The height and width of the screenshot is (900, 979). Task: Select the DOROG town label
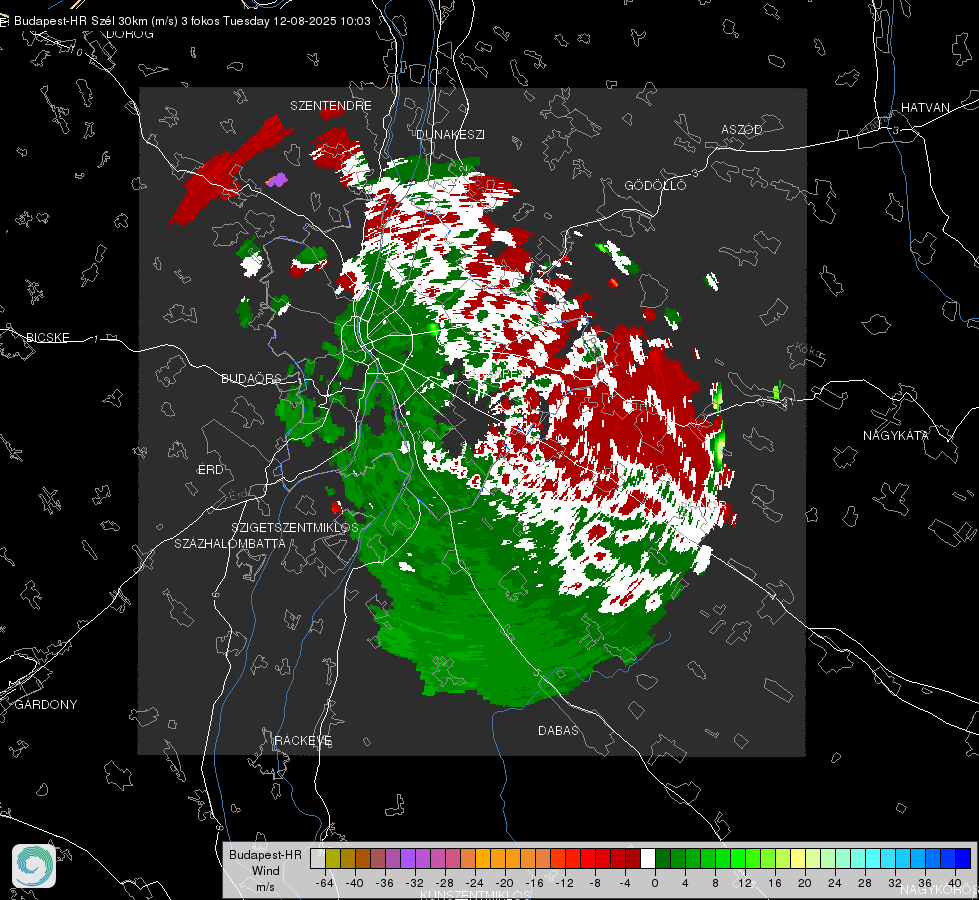click(130, 34)
